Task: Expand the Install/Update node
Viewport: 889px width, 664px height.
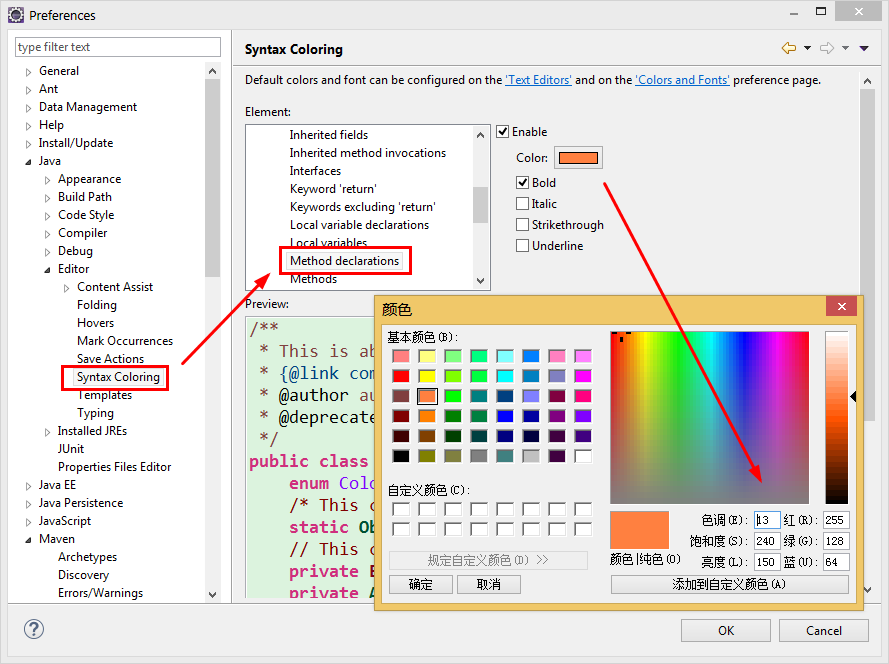Action: [x=28, y=144]
